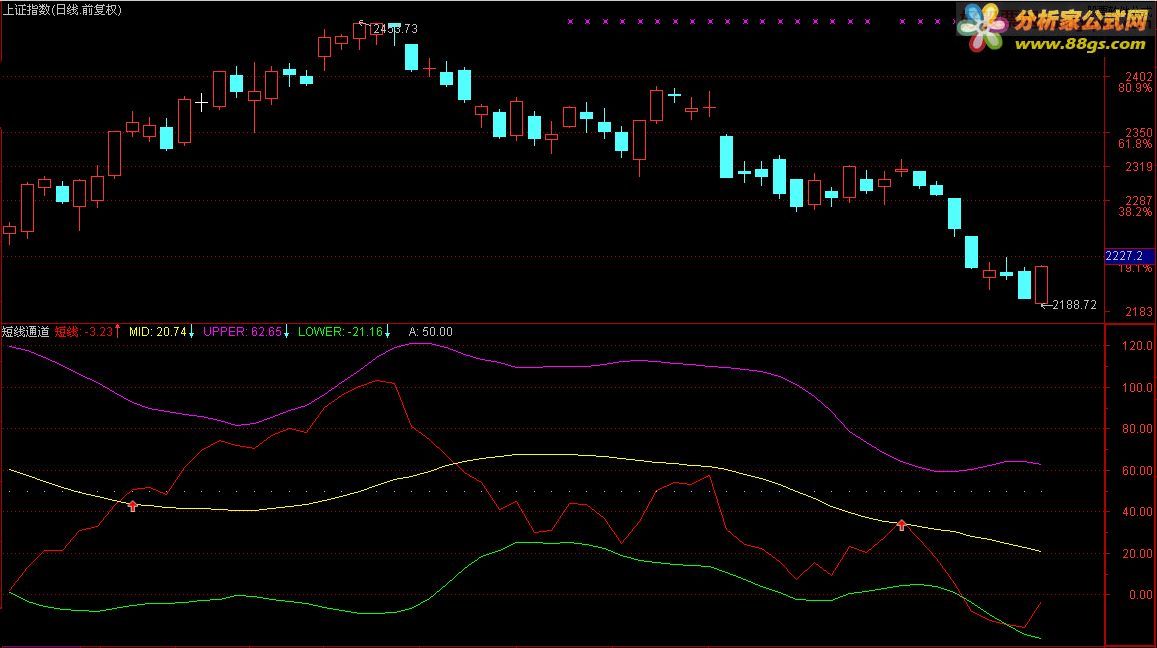
Task: Click the 100.0 indicator axis label
Action: click(1137, 387)
